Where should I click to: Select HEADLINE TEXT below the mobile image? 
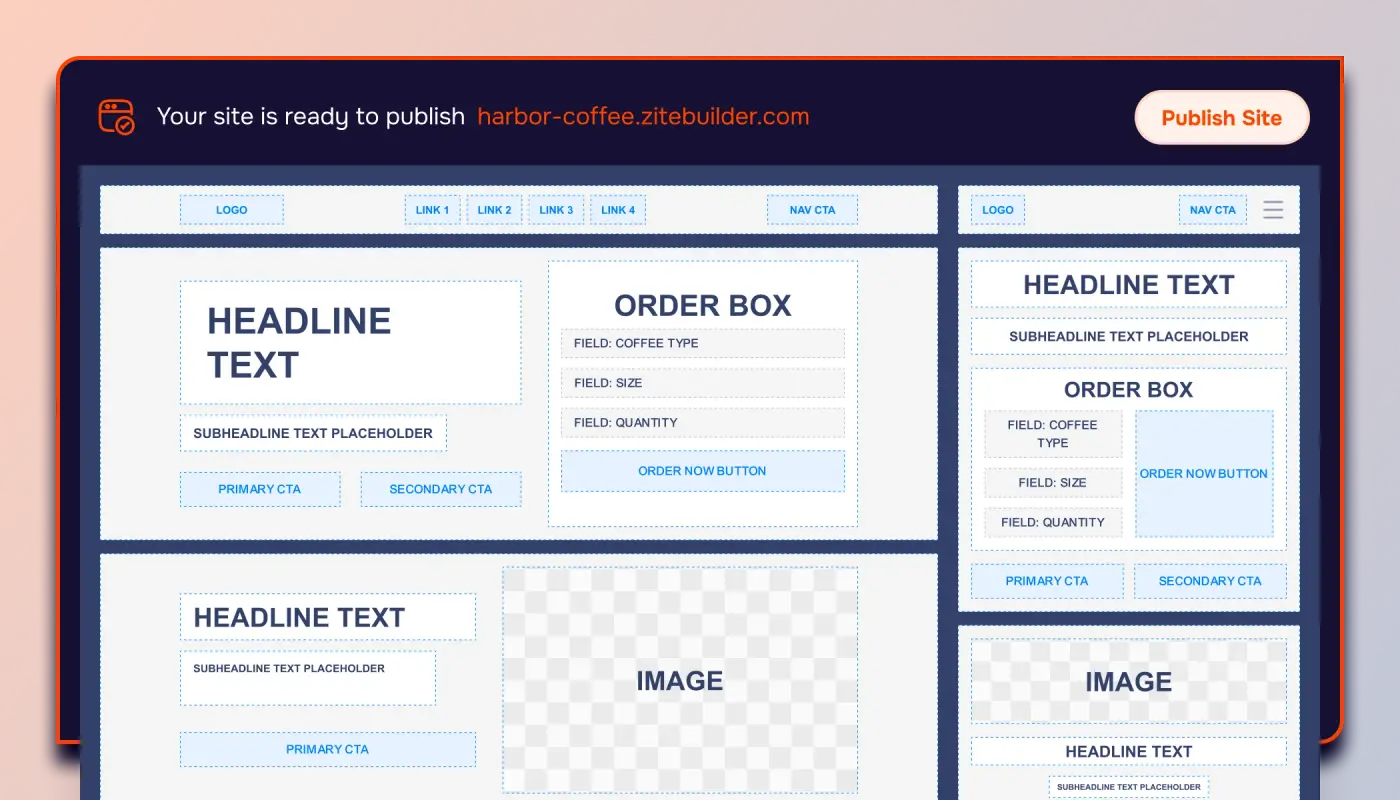[x=1129, y=751]
